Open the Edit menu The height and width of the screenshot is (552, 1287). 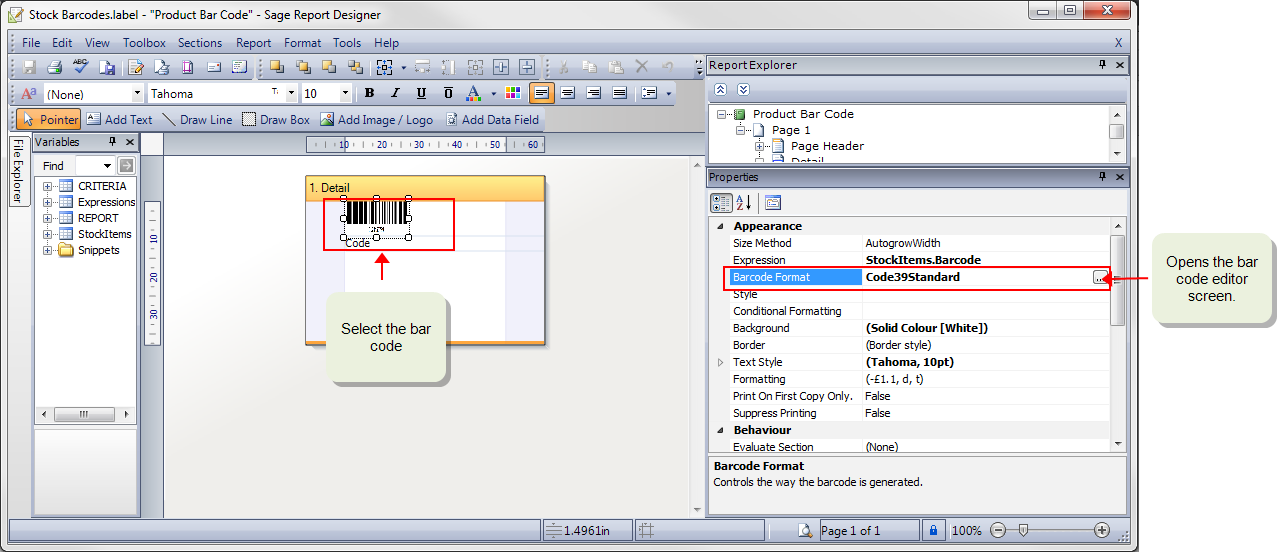(62, 43)
